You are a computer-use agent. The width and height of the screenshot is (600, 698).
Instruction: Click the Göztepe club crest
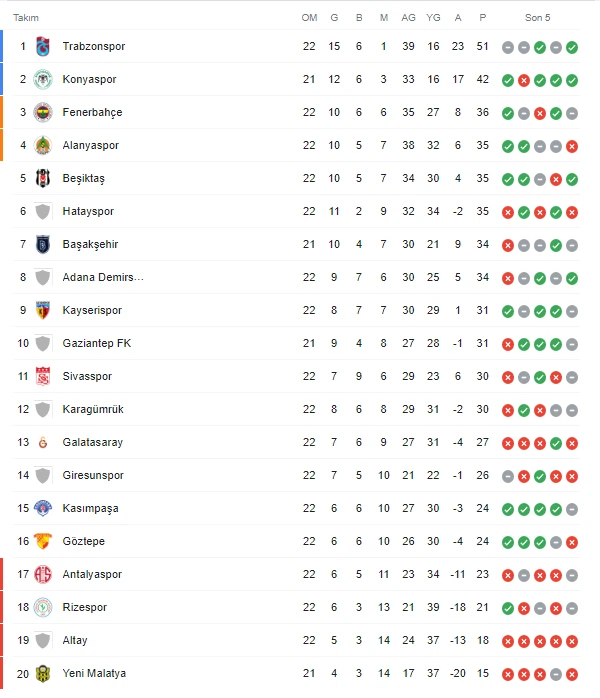click(42, 542)
